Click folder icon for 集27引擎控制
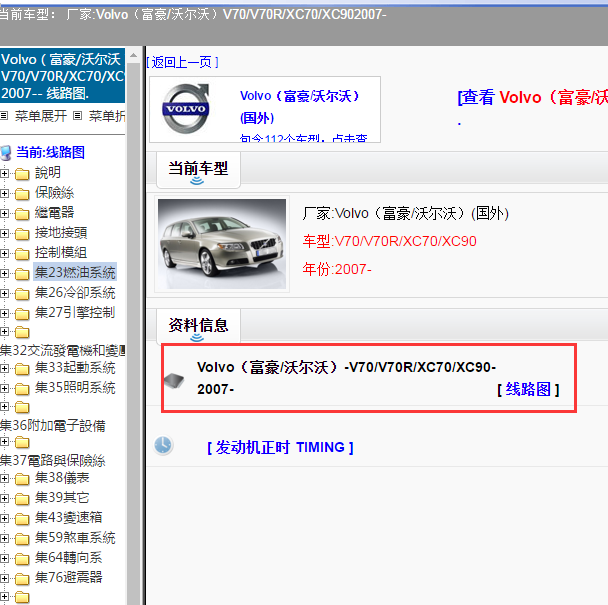The width and height of the screenshot is (608, 605). click(x=22, y=314)
